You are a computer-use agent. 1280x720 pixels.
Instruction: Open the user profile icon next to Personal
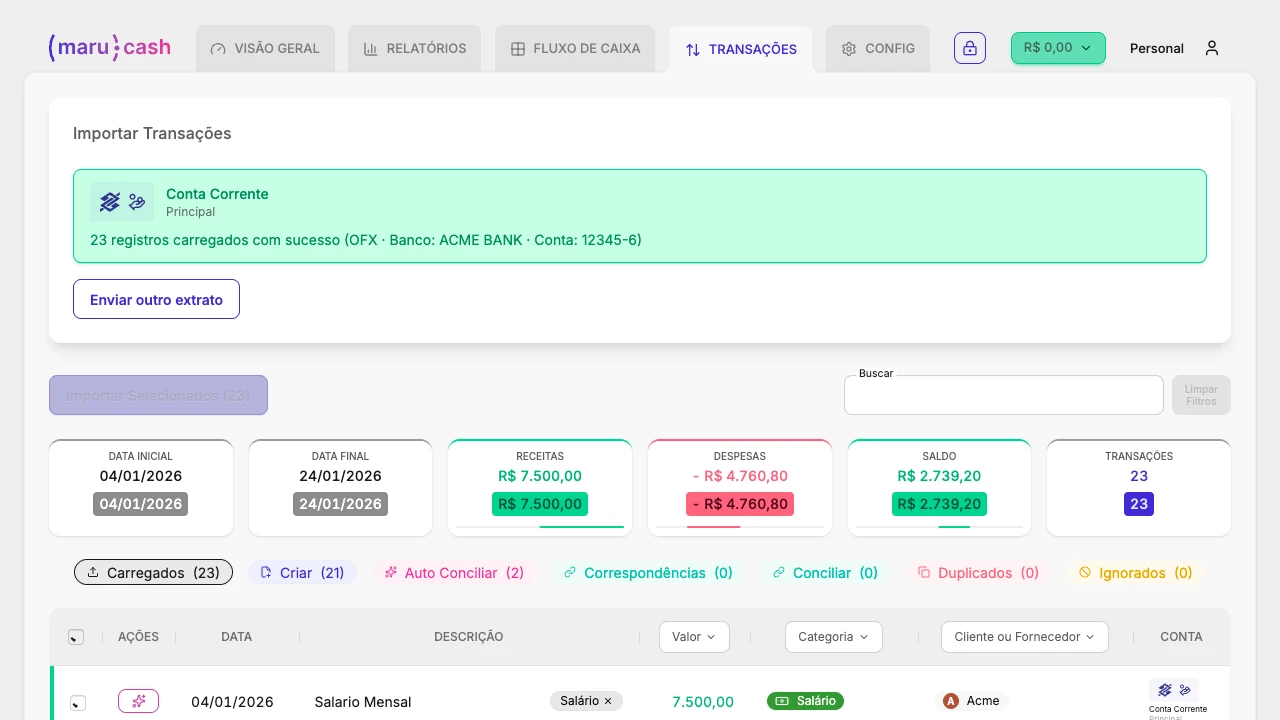[x=1211, y=48]
